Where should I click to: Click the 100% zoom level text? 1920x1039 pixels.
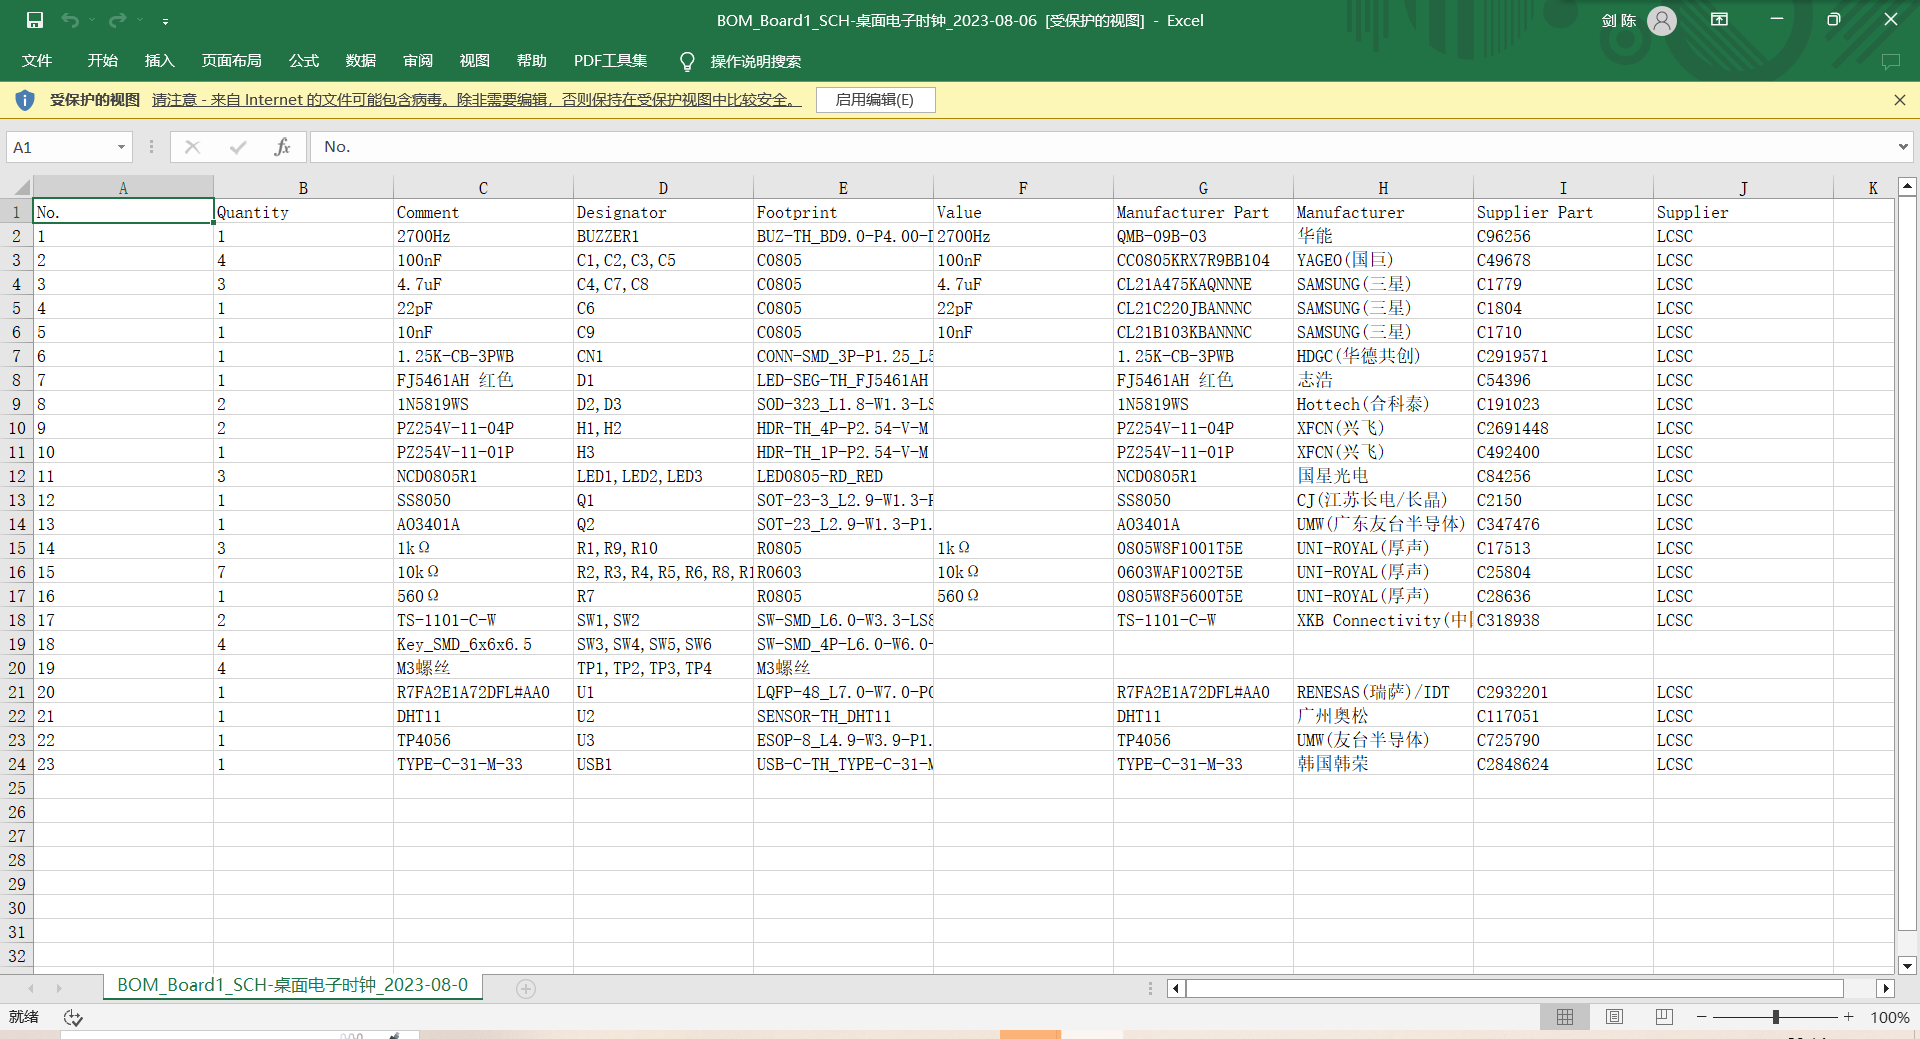point(1889,1017)
